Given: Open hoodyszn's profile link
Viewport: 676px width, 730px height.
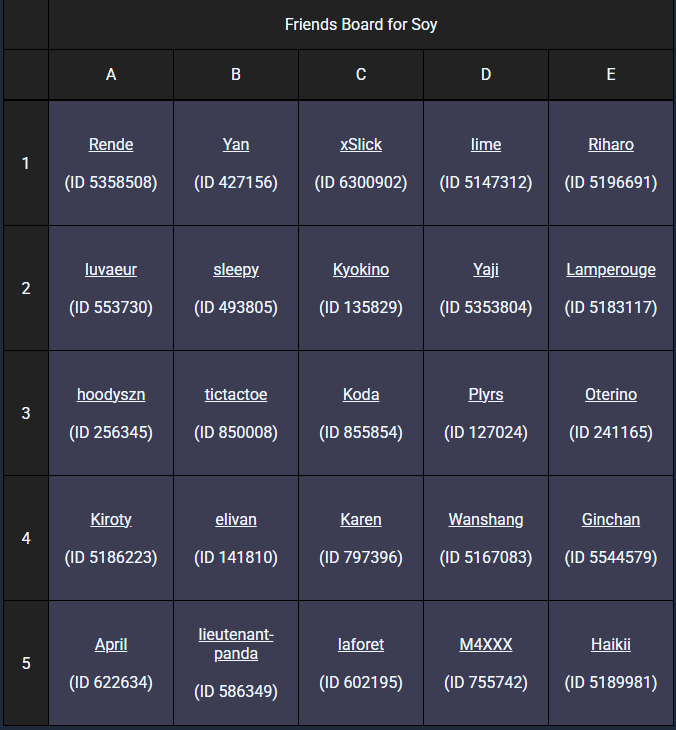Looking at the screenshot, I should point(111,395).
